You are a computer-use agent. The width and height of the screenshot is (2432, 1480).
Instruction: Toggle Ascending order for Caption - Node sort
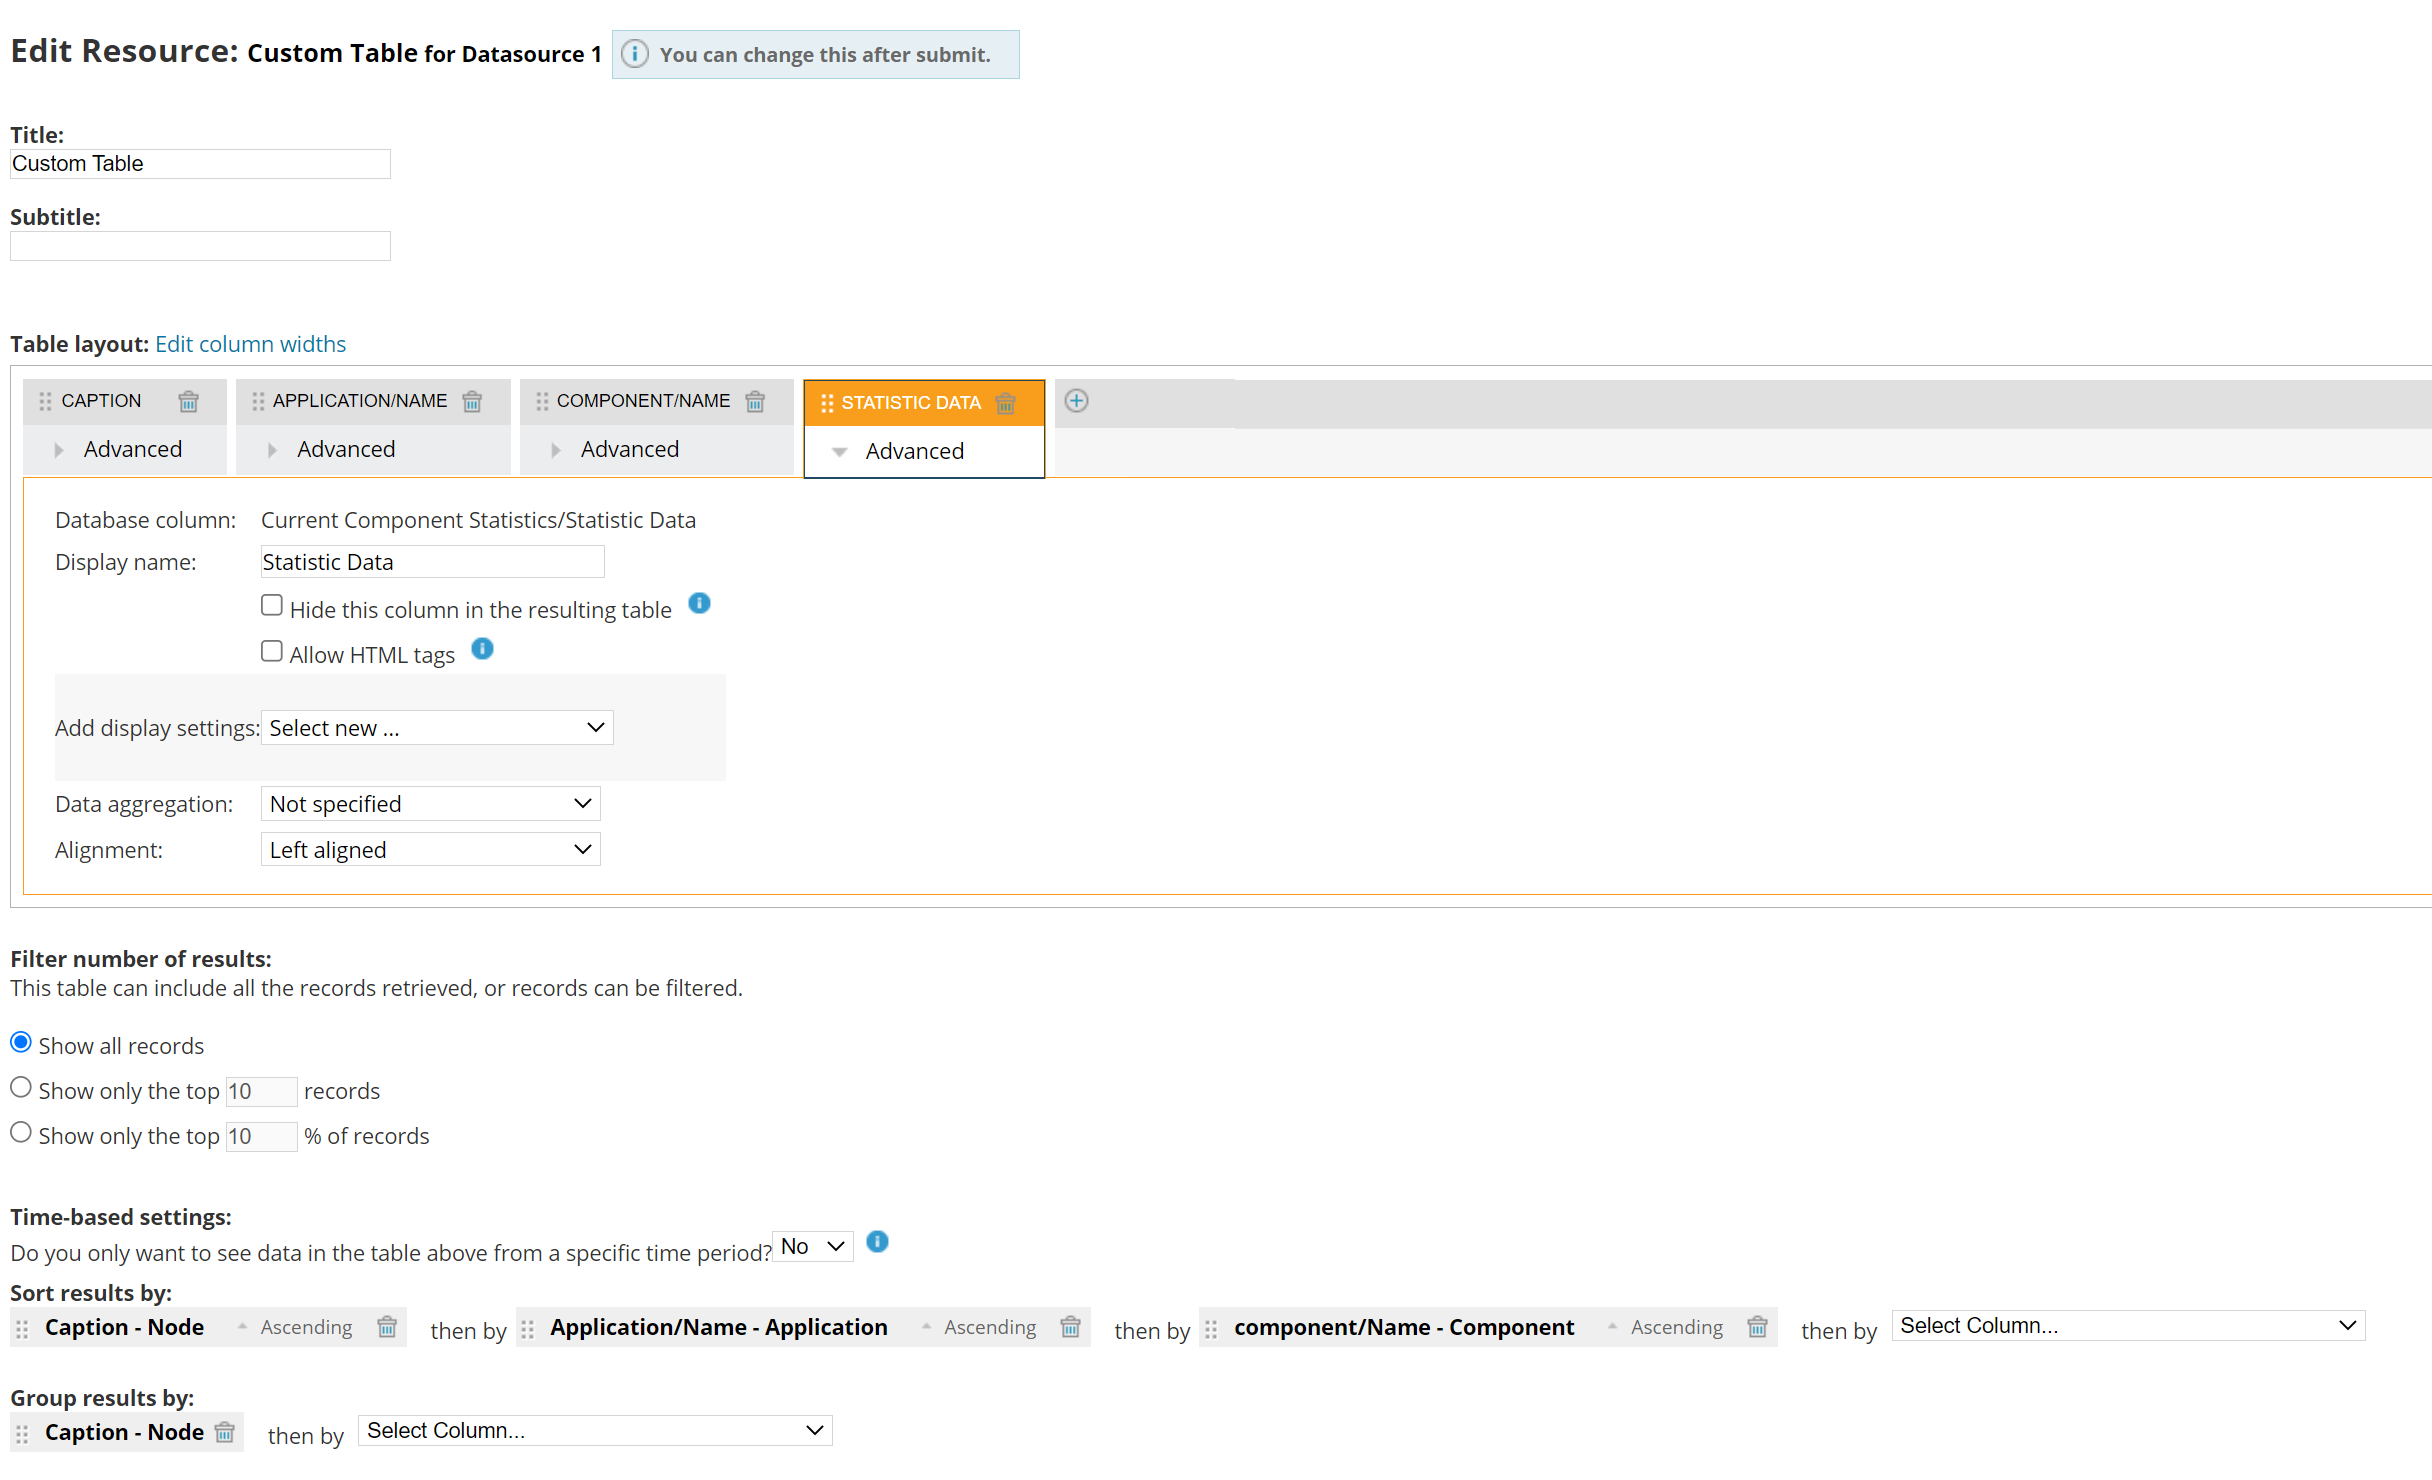tap(298, 1327)
